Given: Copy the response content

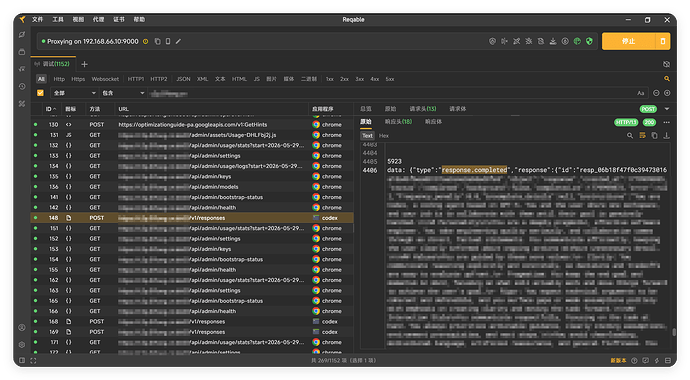Looking at the screenshot, I should pyautogui.click(x=654, y=135).
